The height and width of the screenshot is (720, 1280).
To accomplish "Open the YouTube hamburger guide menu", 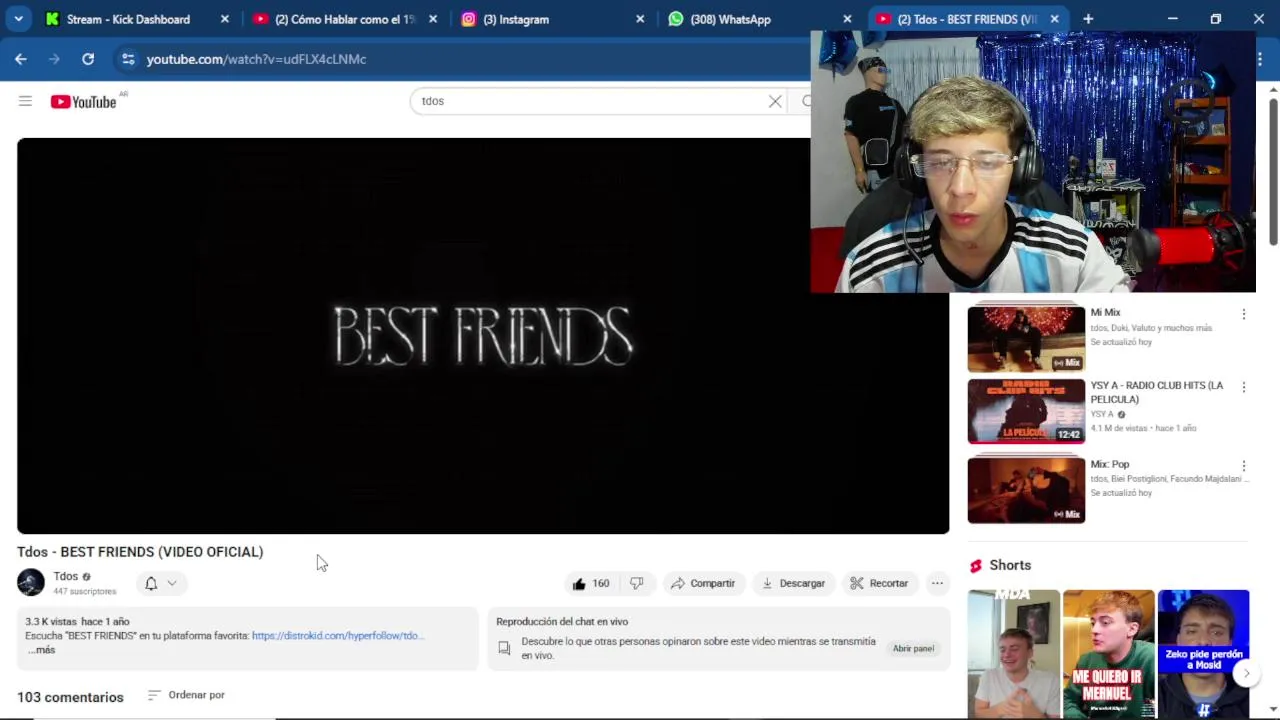I will point(25,101).
